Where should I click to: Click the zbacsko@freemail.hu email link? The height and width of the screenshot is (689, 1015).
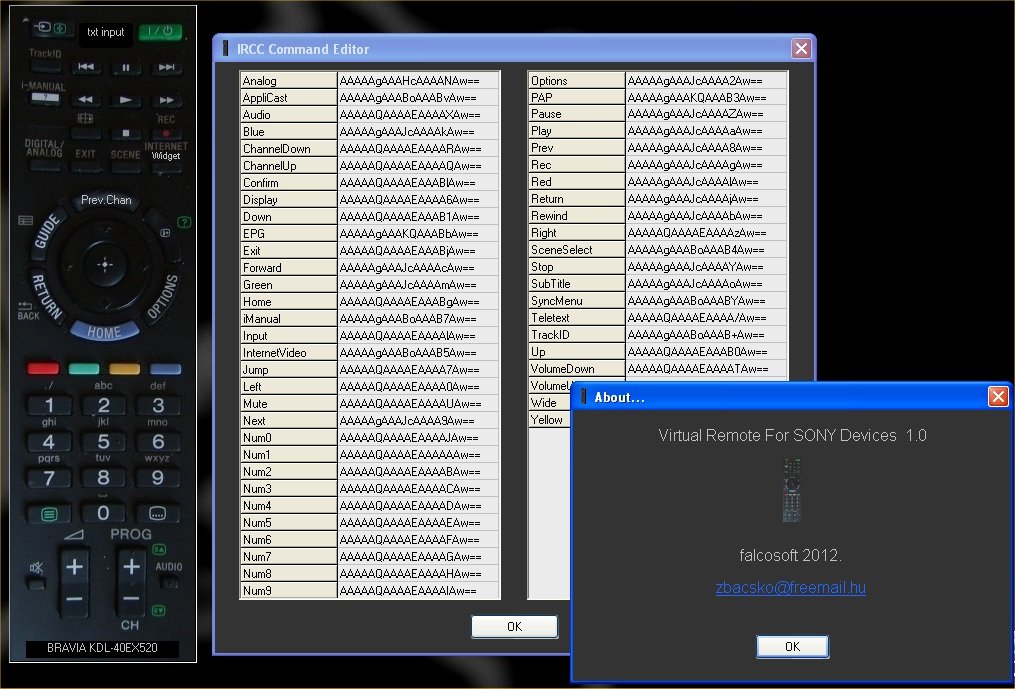790,587
